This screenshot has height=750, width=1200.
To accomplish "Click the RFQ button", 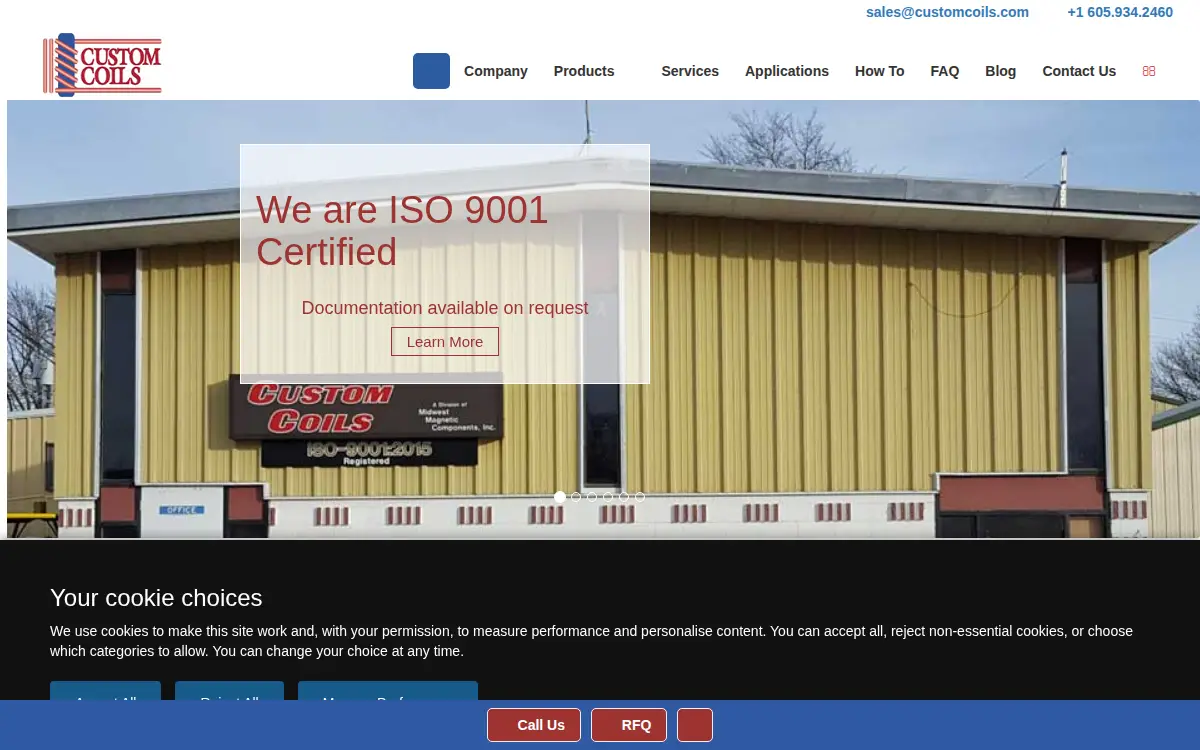I will coord(629,725).
